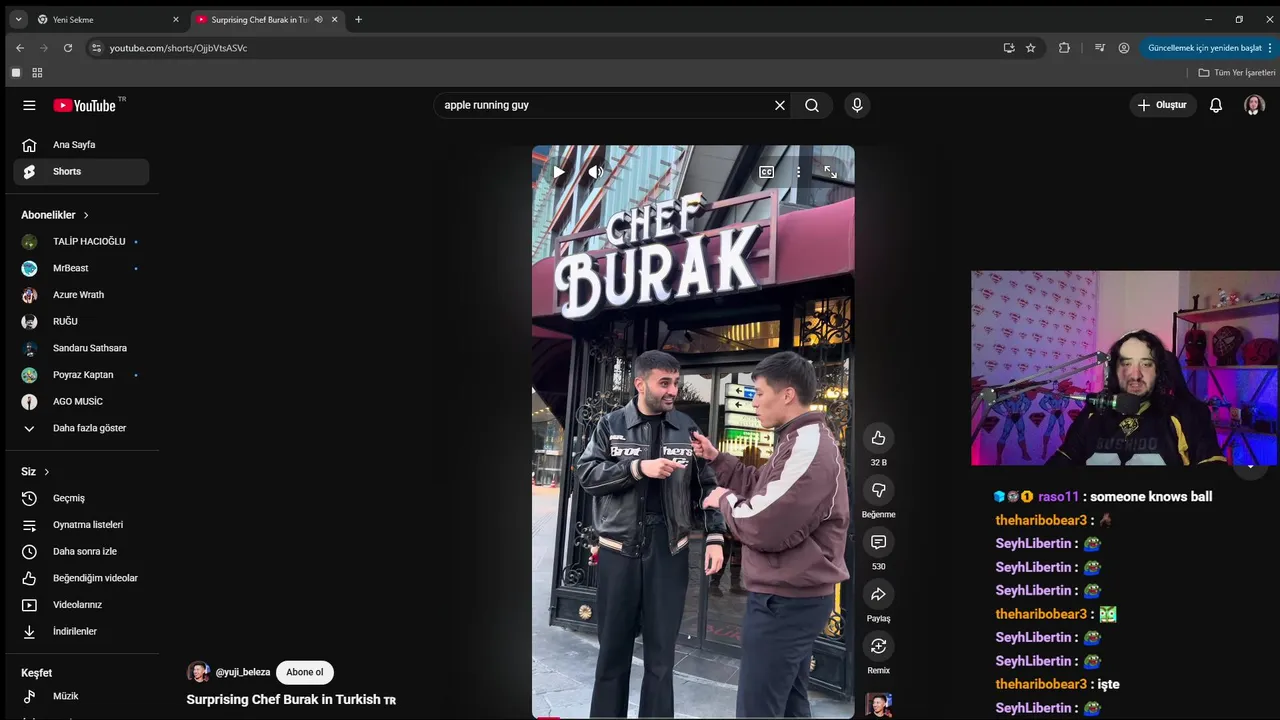Open the browser extensions puzzle icon
Screen dimensions: 1280x720
1064,48
